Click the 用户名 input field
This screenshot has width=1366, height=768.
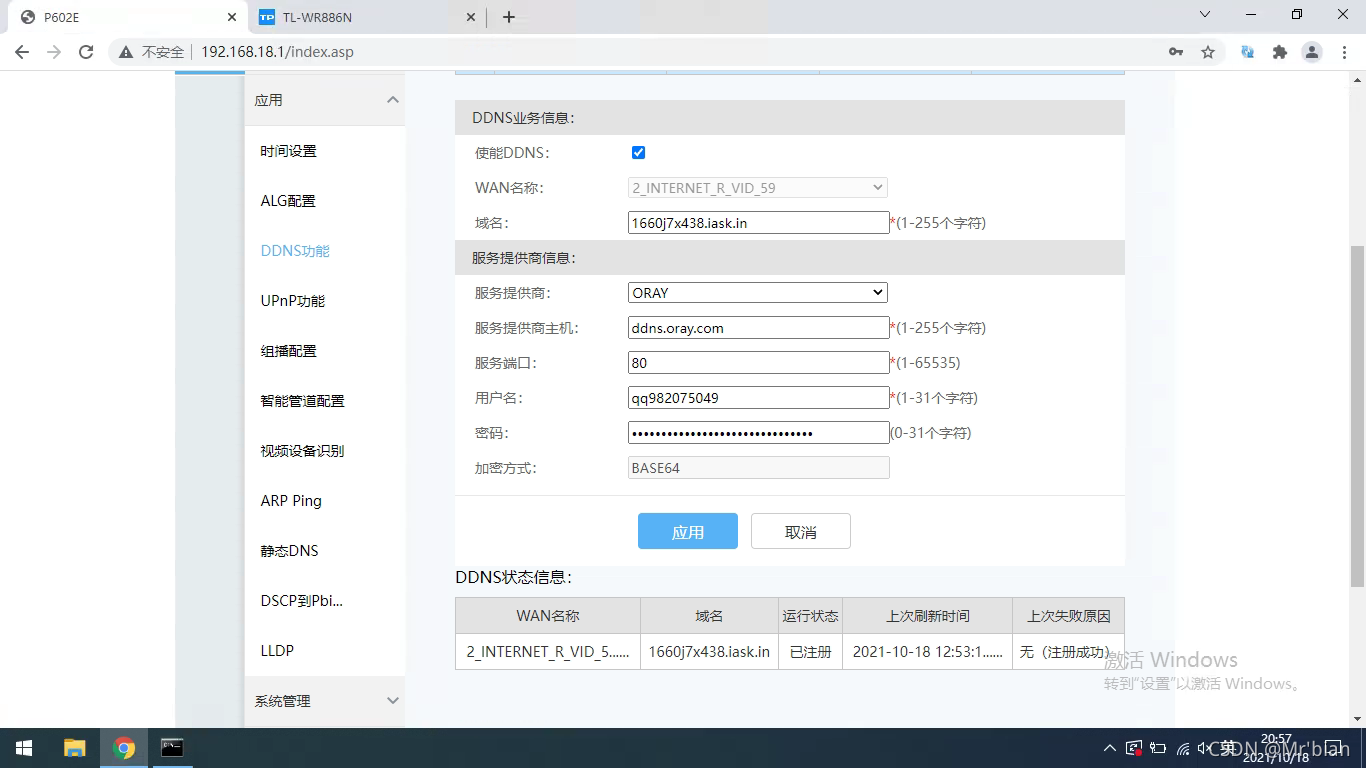[758, 398]
